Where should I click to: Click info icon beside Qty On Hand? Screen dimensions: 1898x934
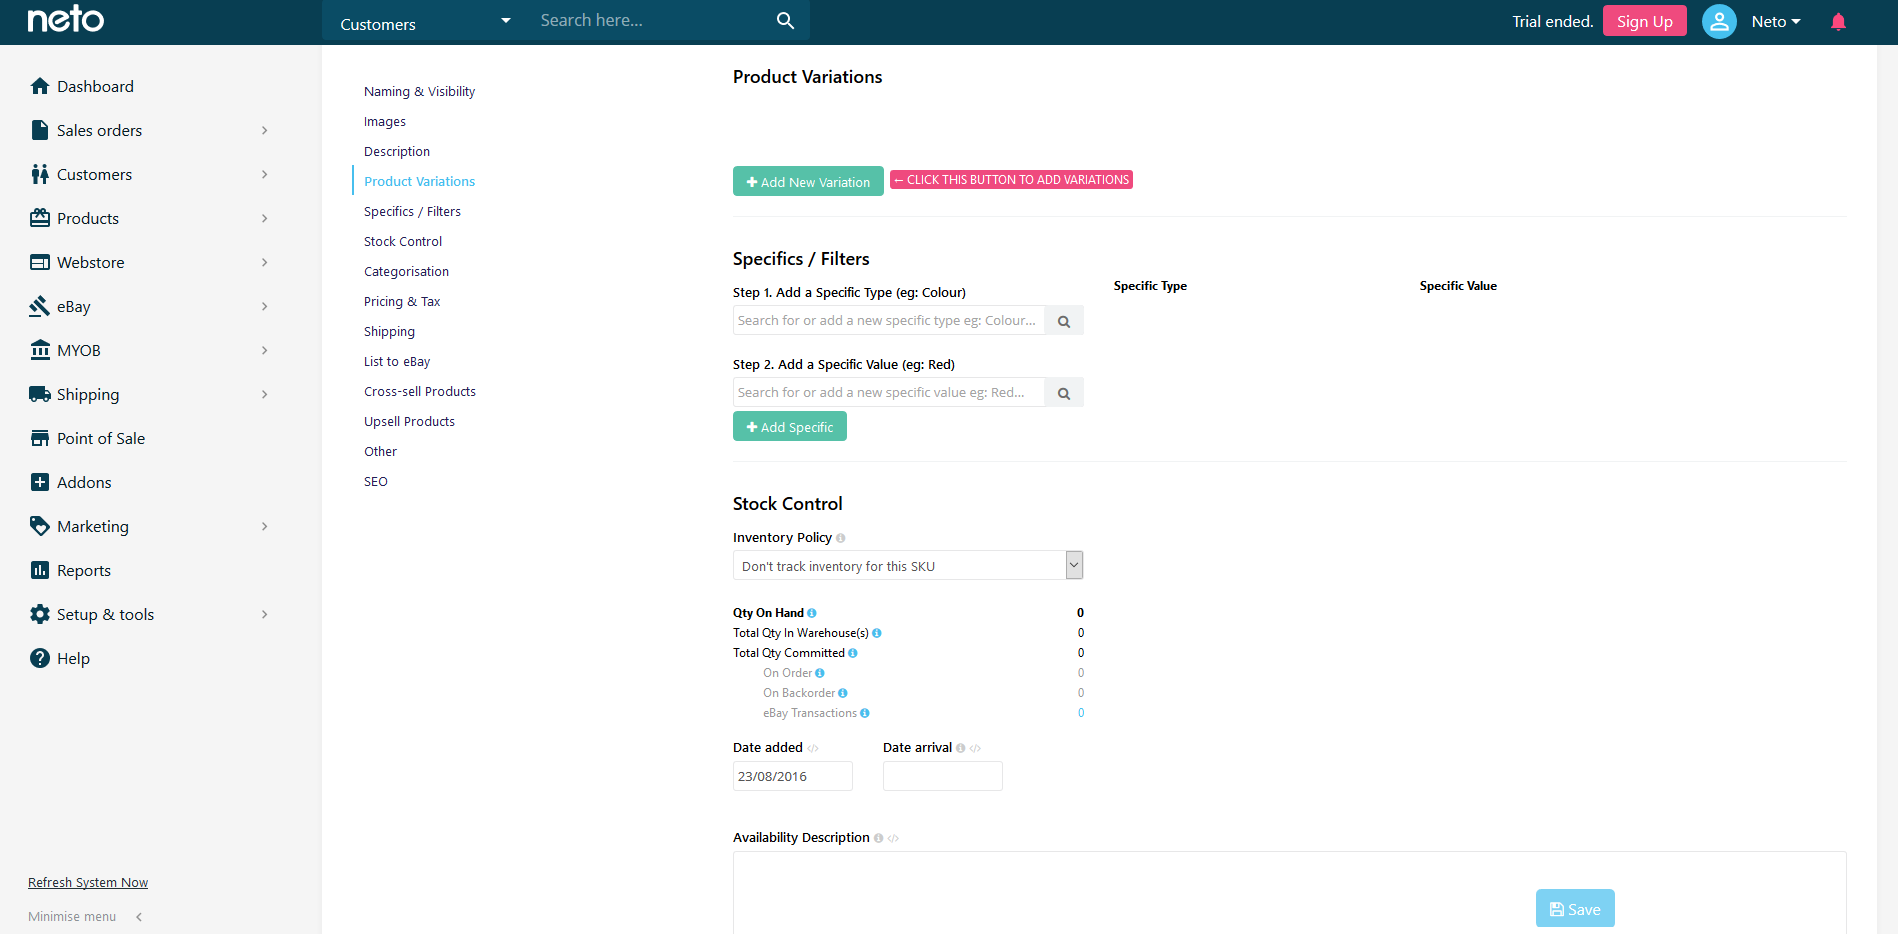pyautogui.click(x=812, y=613)
